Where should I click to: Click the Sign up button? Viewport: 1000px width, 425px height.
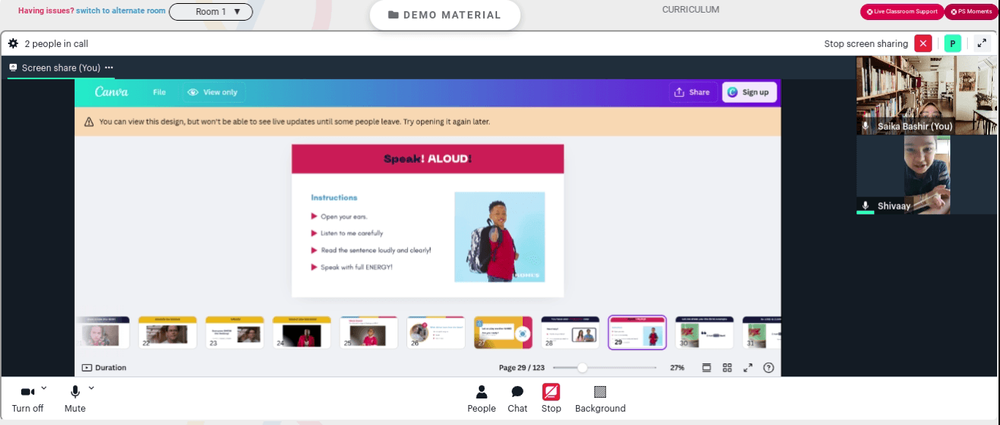coord(749,93)
